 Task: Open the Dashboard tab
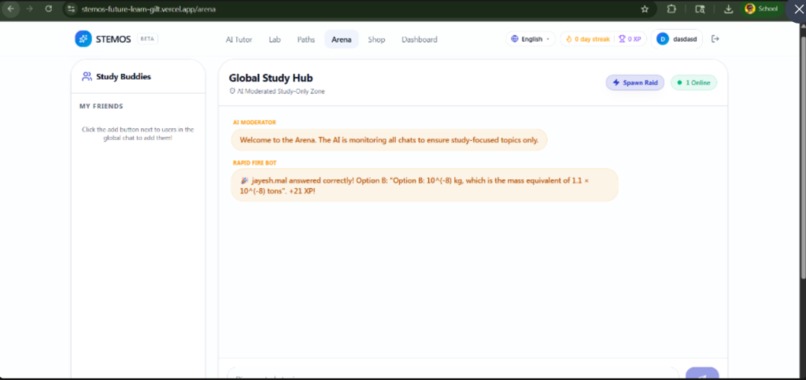(x=419, y=40)
